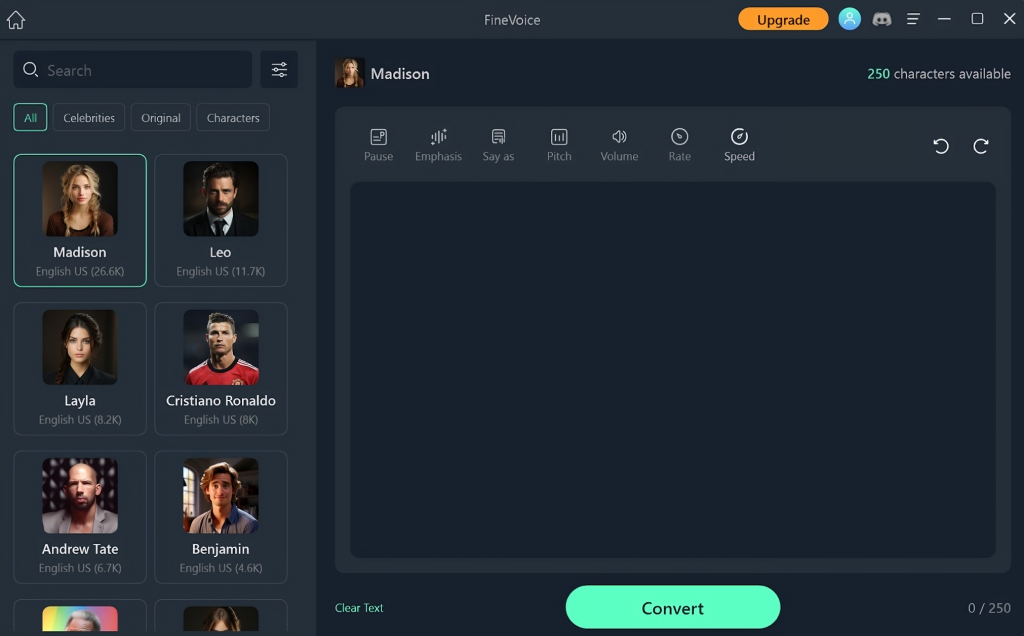The width and height of the screenshot is (1024, 636).
Task: Click the Madison avatar in the header
Action: pos(349,73)
